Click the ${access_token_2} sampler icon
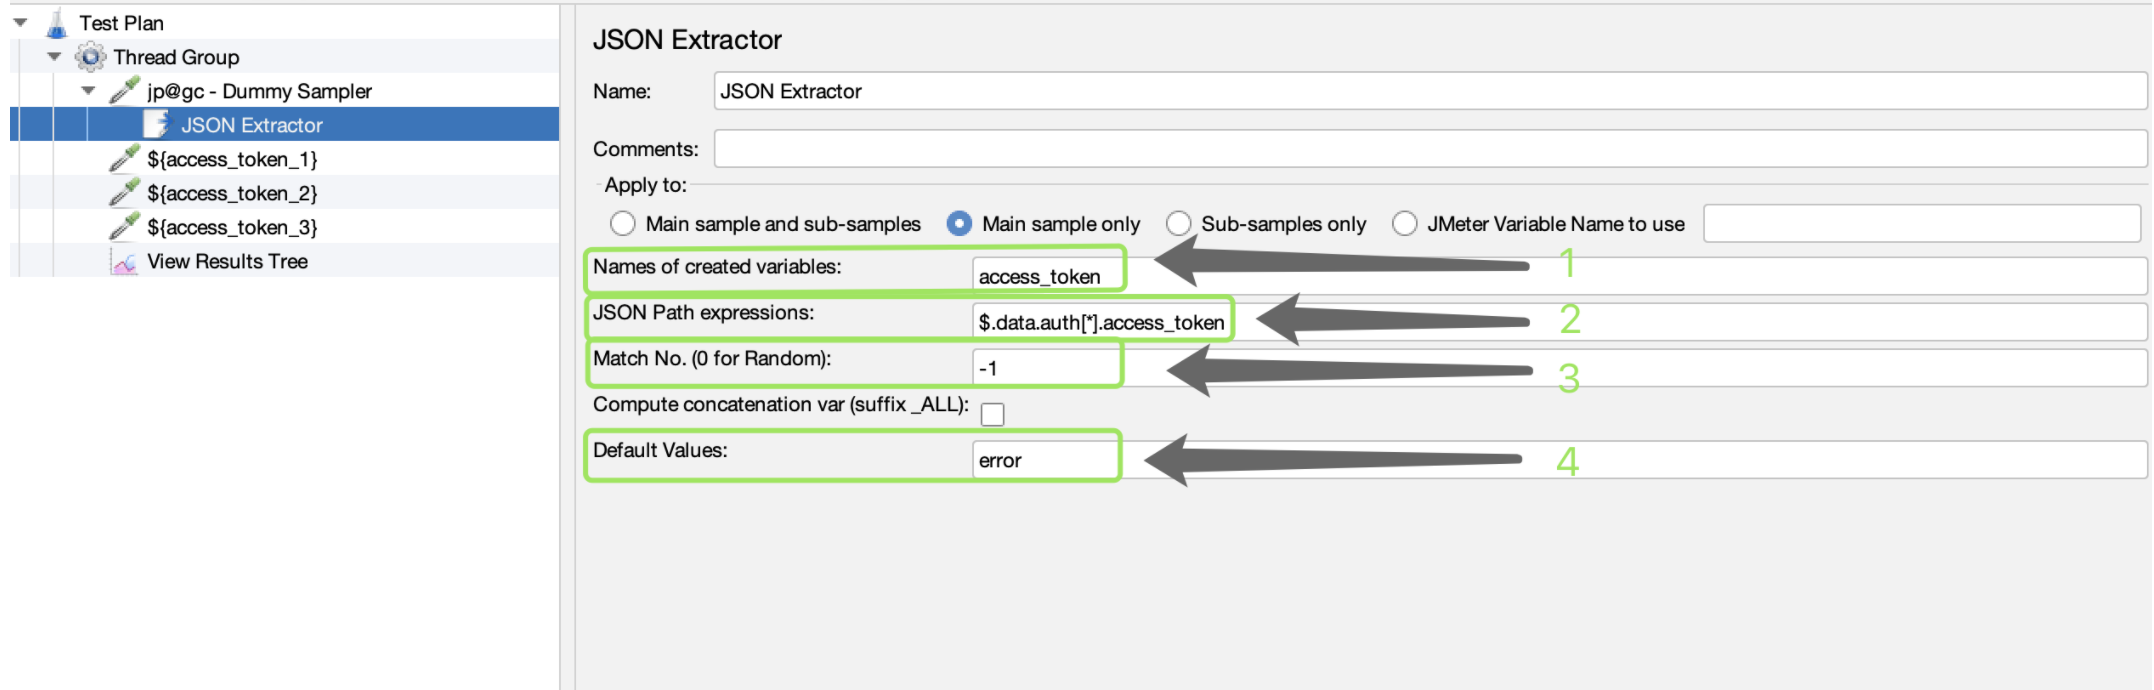The height and width of the screenshot is (690, 2154). [x=125, y=193]
